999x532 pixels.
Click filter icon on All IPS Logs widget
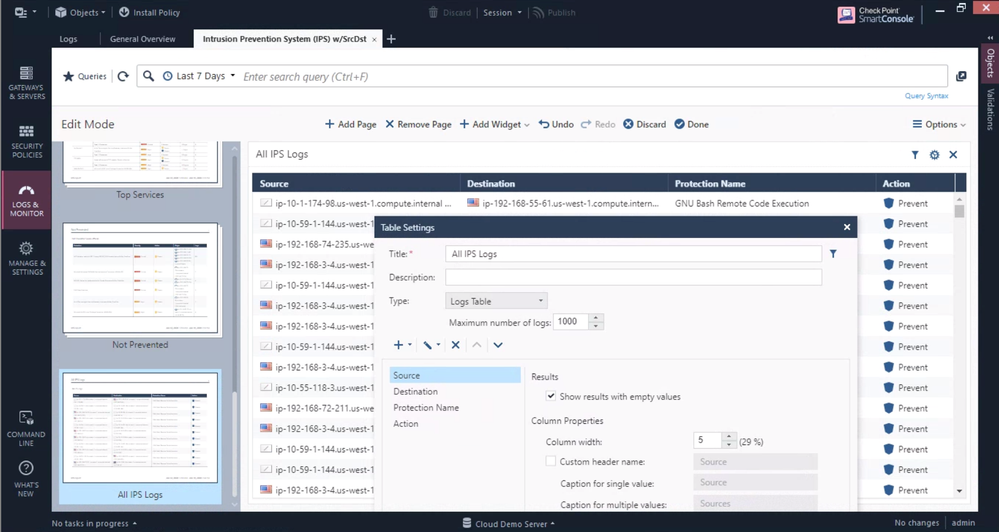[915, 155]
